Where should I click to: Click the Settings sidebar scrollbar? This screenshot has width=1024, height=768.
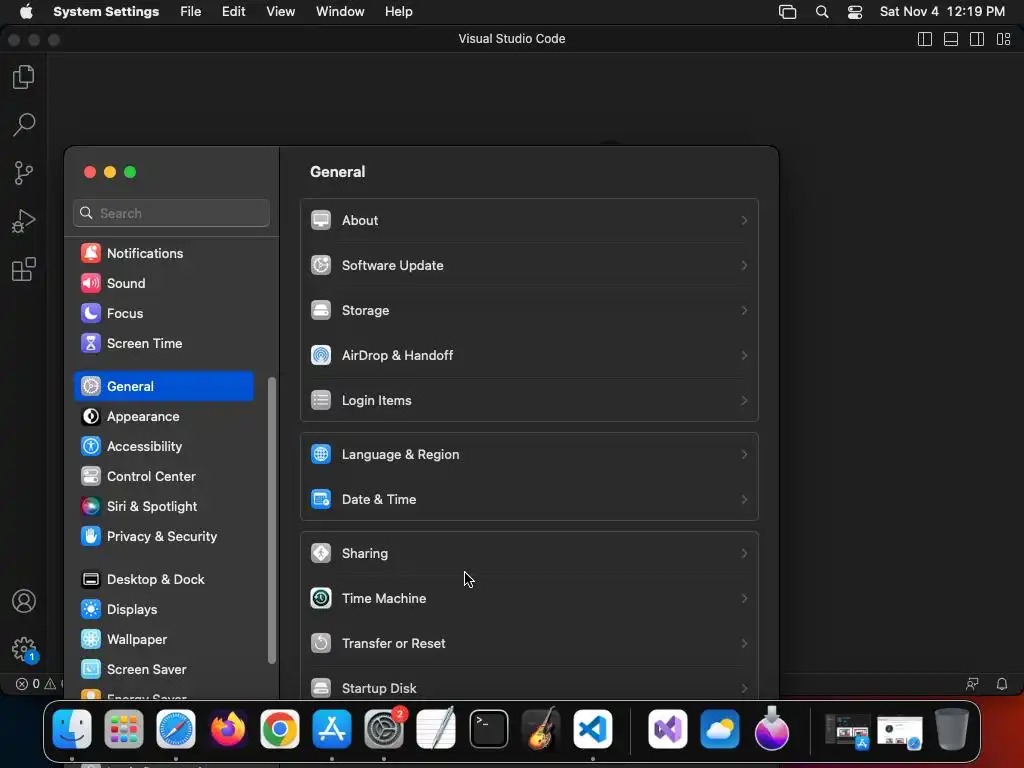[x=272, y=520]
